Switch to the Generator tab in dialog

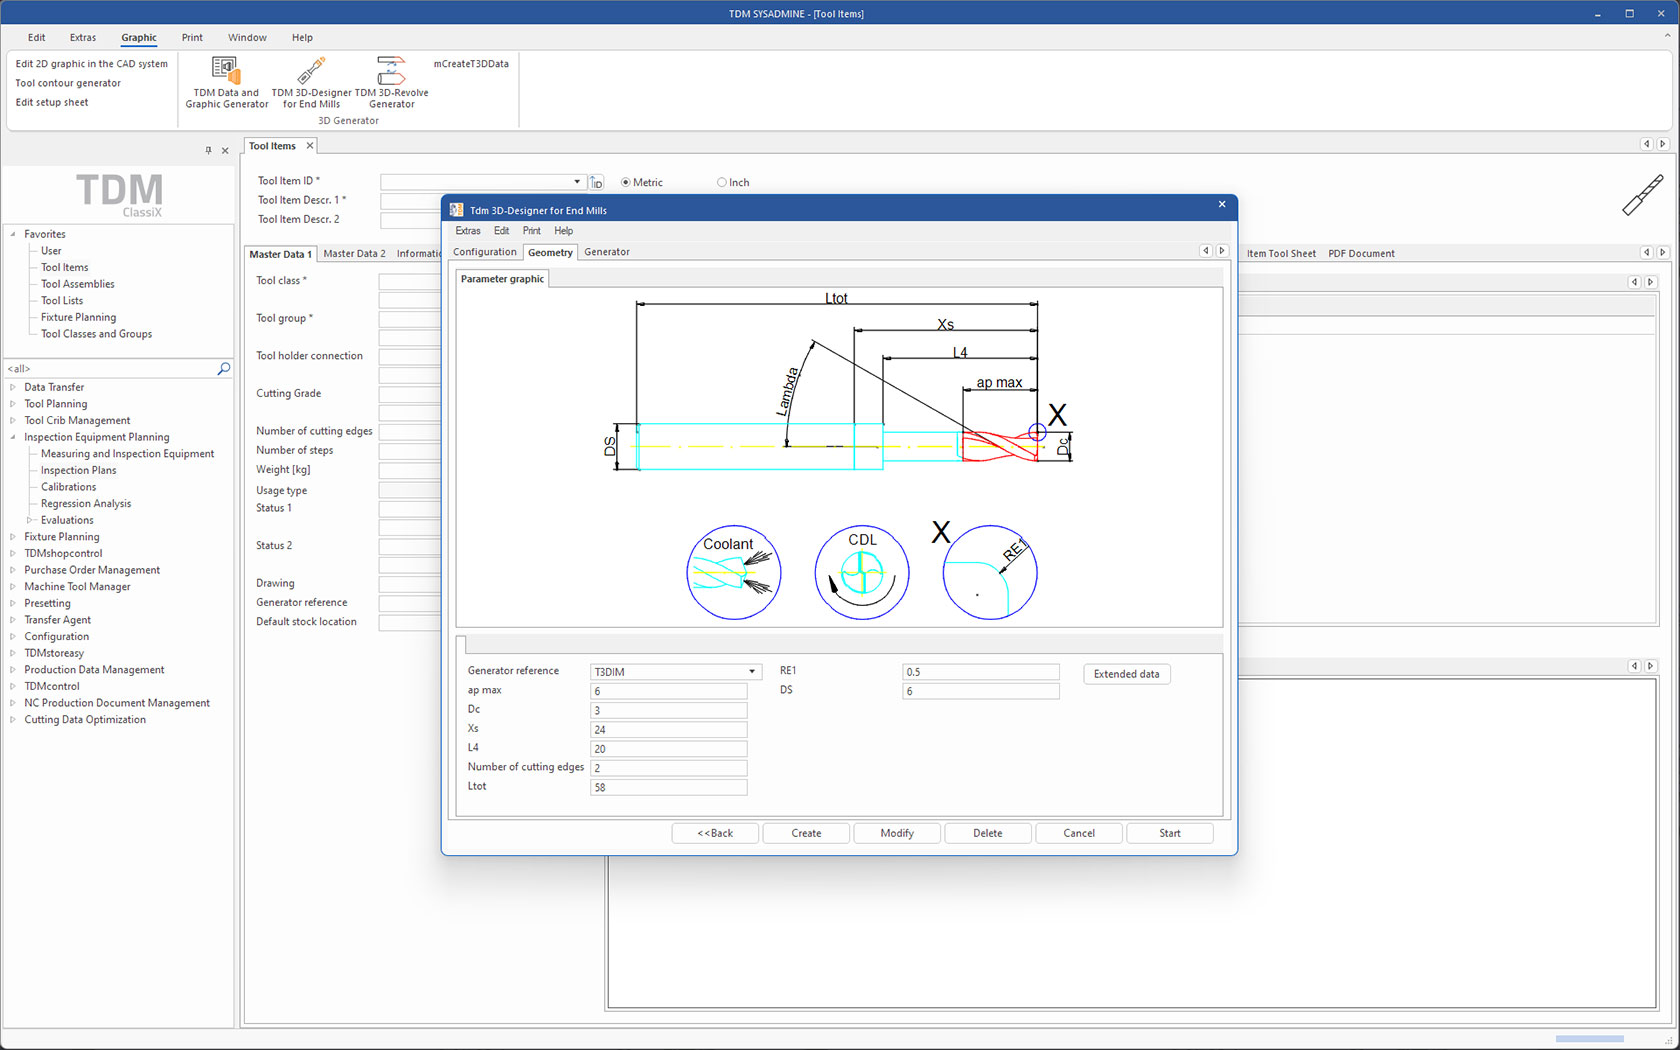pos(607,252)
